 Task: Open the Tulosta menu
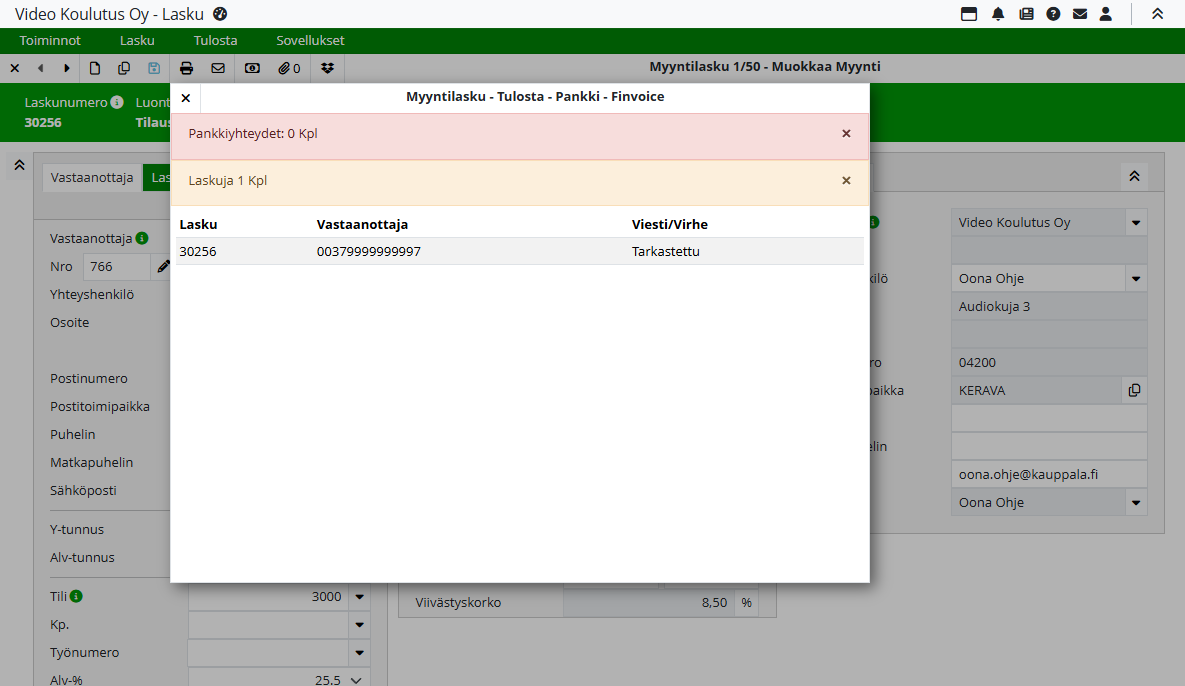point(215,41)
